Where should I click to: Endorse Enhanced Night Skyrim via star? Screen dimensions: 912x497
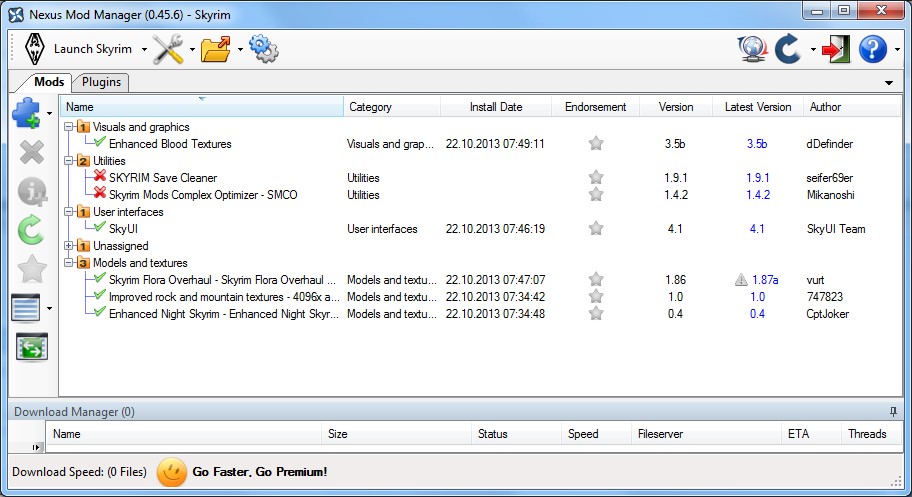tap(596, 313)
